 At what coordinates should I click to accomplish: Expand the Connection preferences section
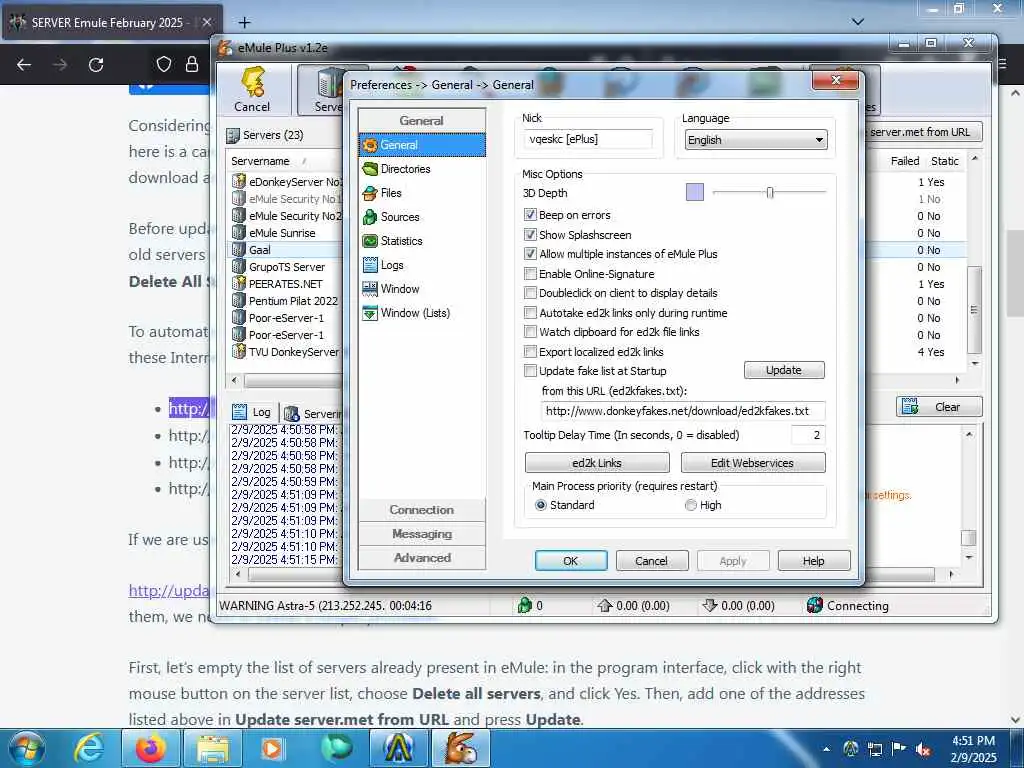point(422,510)
